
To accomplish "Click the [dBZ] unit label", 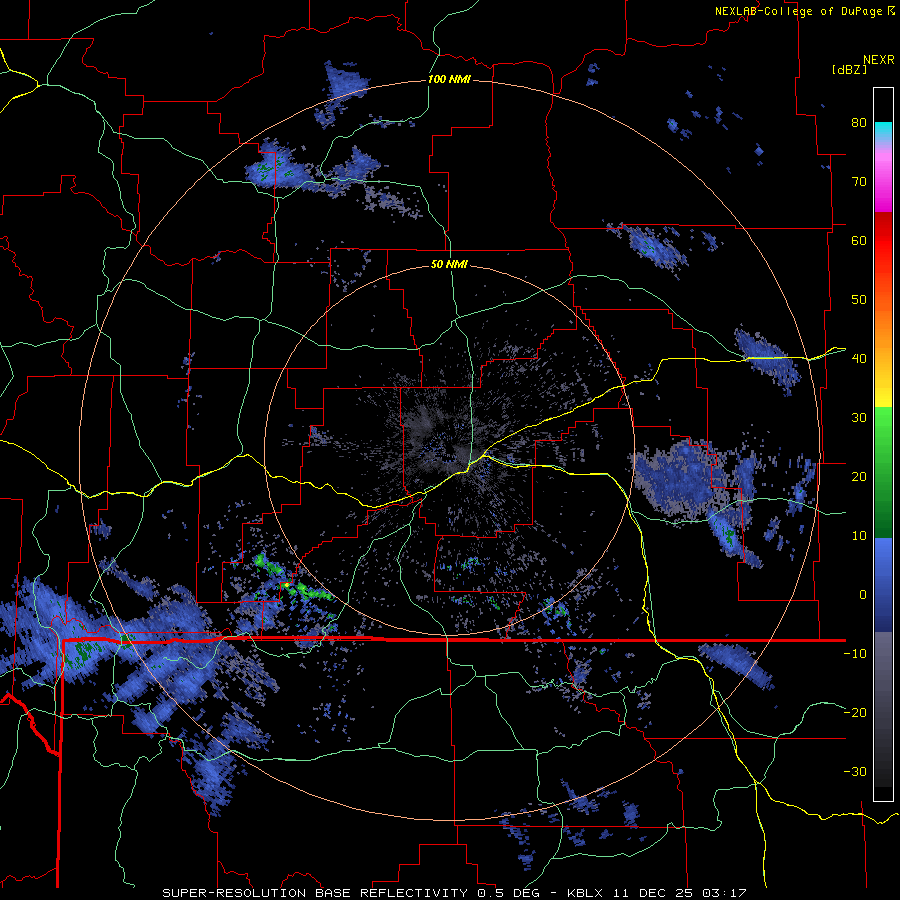I will click(849, 69).
